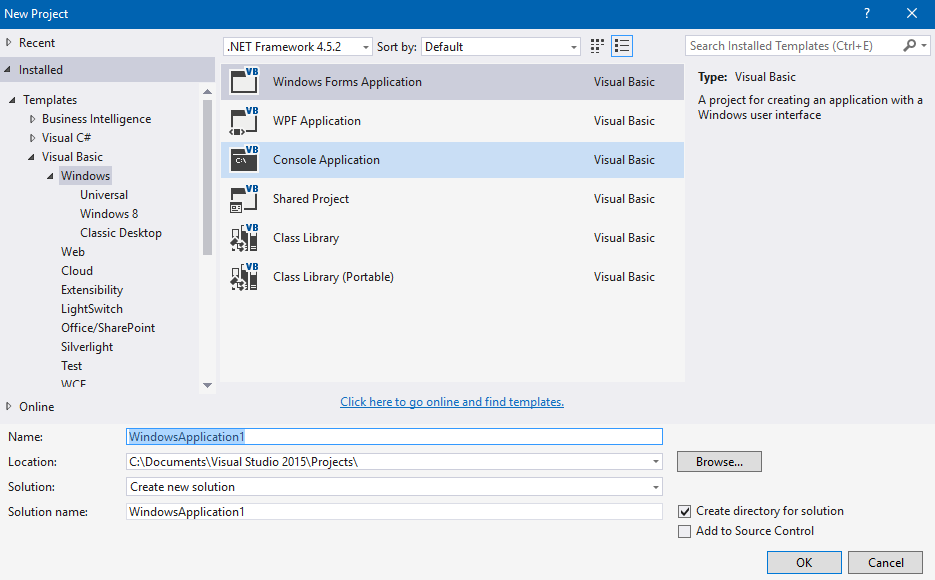Collapse the Installed section
This screenshot has width=935, height=580.
pyautogui.click(x=8, y=70)
